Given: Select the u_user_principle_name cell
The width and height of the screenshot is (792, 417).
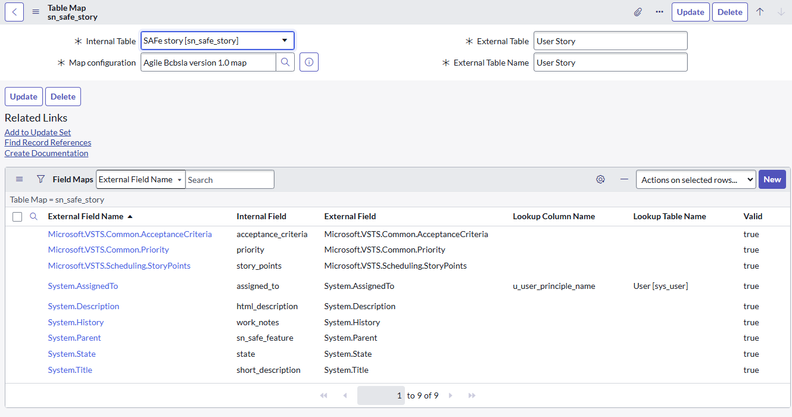Looking at the screenshot, I should pyautogui.click(x=554, y=286).
